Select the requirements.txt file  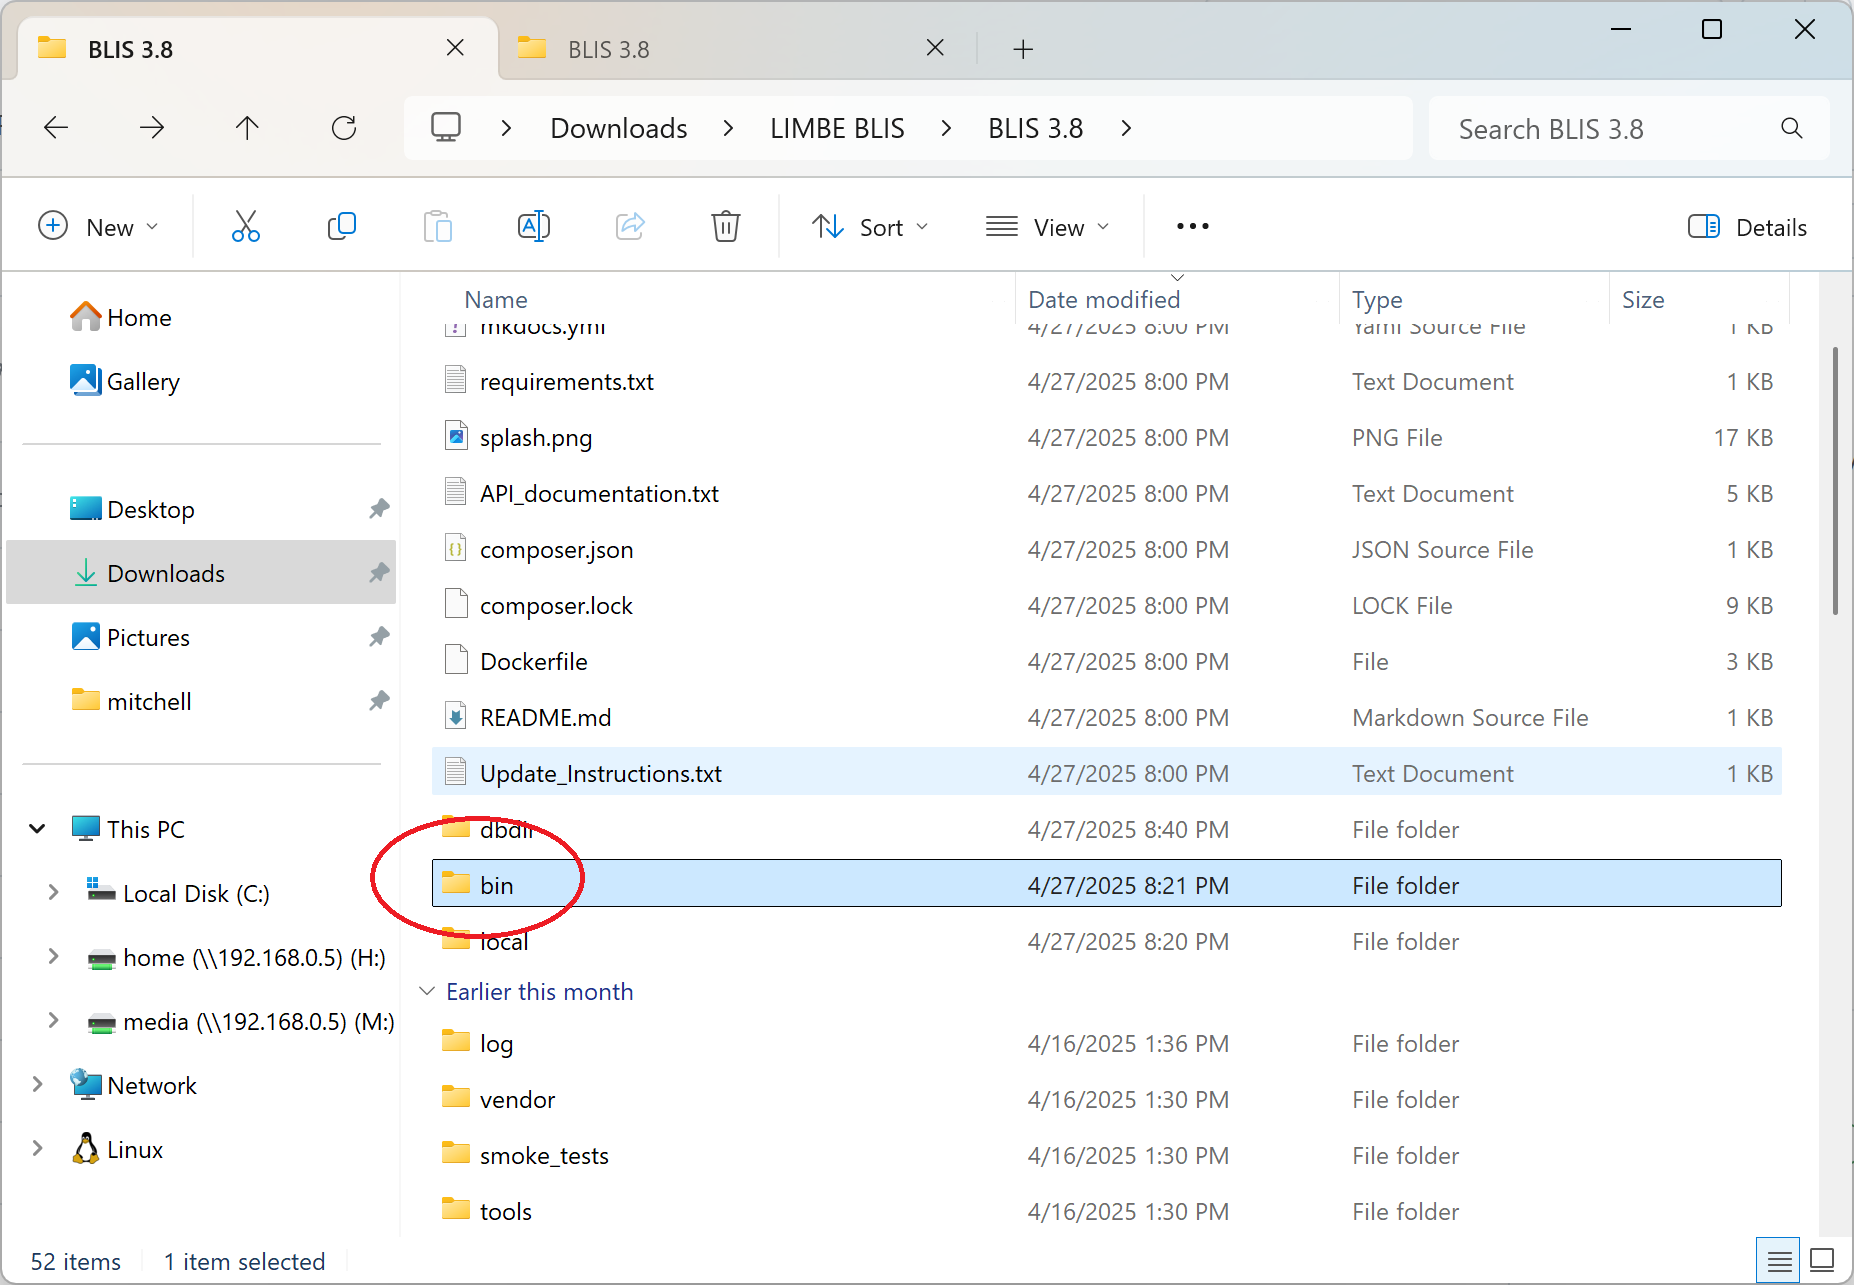coord(1106,381)
